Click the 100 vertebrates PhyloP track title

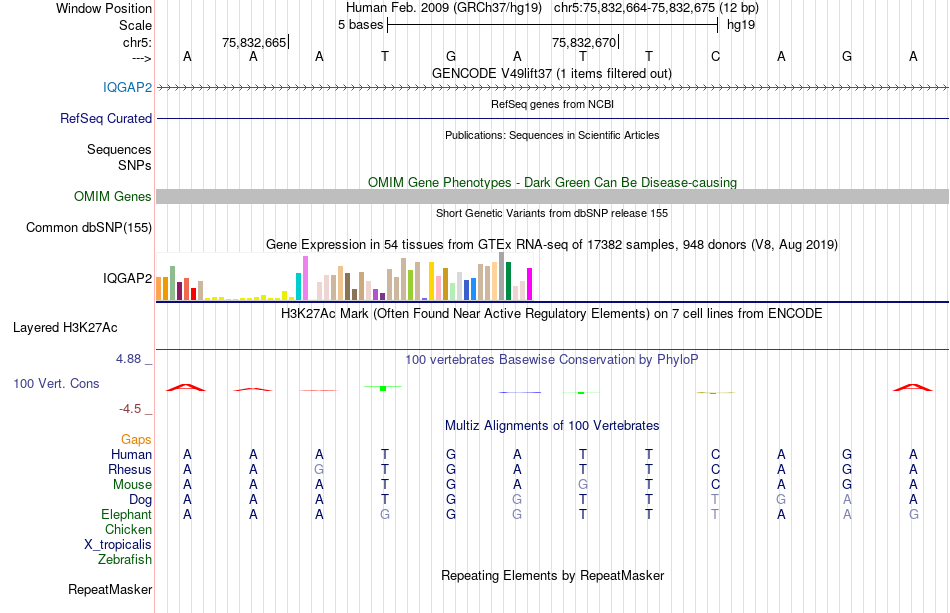tap(551, 360)
